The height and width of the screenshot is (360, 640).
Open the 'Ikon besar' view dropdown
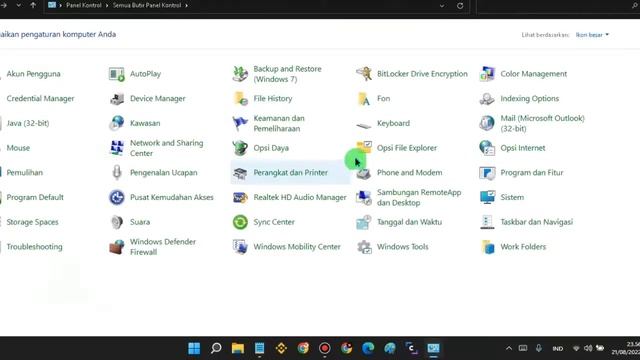(x=592, y=35)
